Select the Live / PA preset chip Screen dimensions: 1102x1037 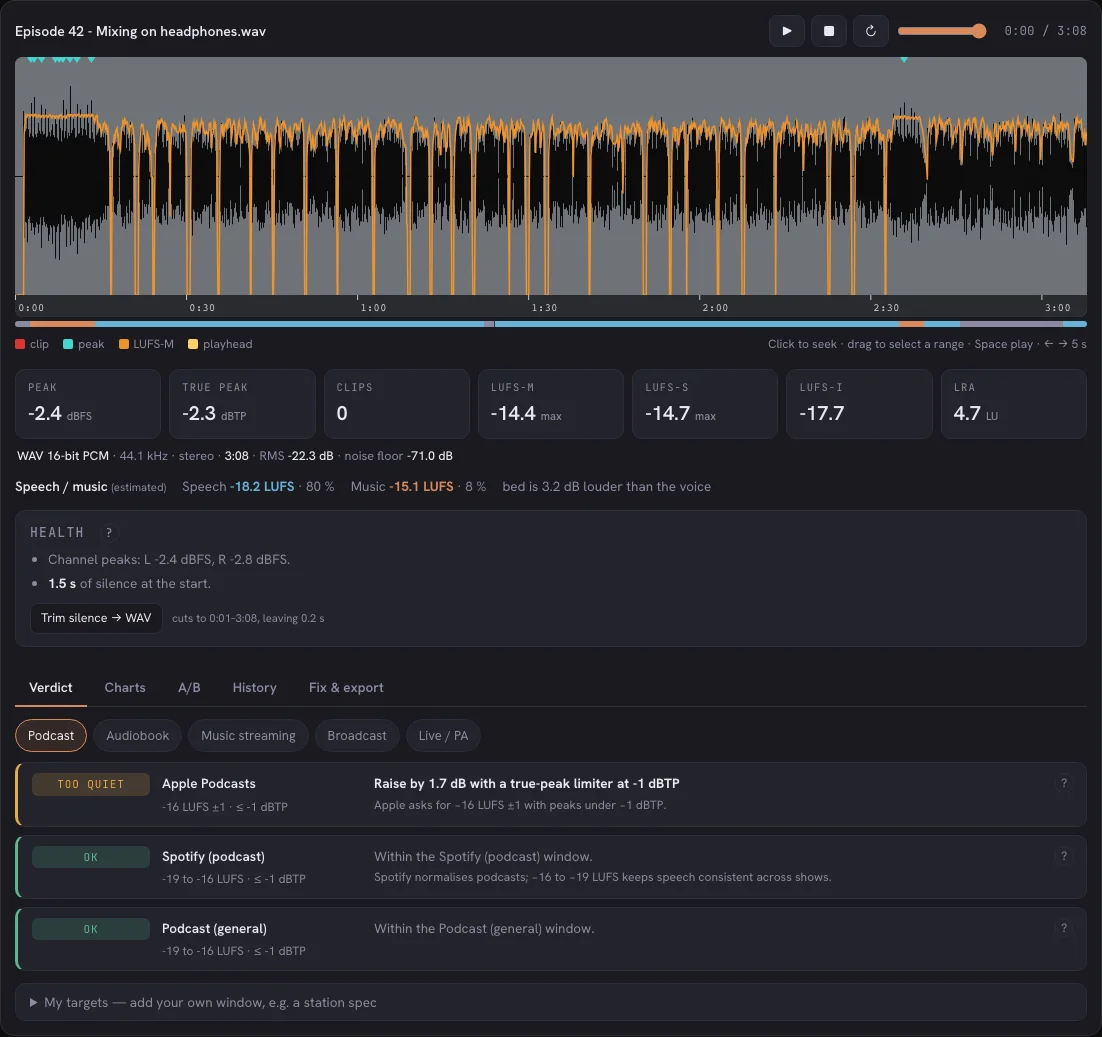tap(443, 736)
